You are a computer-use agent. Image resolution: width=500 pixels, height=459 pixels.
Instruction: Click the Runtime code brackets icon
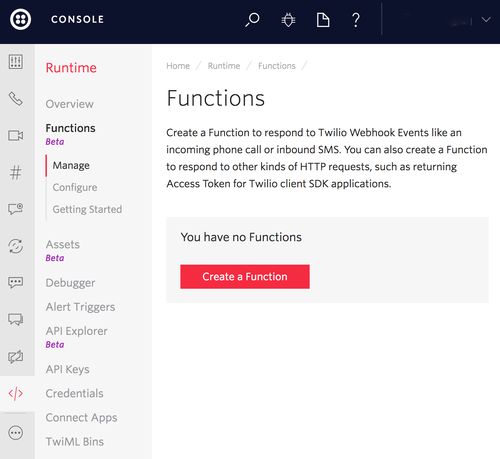tap(16, 394)
